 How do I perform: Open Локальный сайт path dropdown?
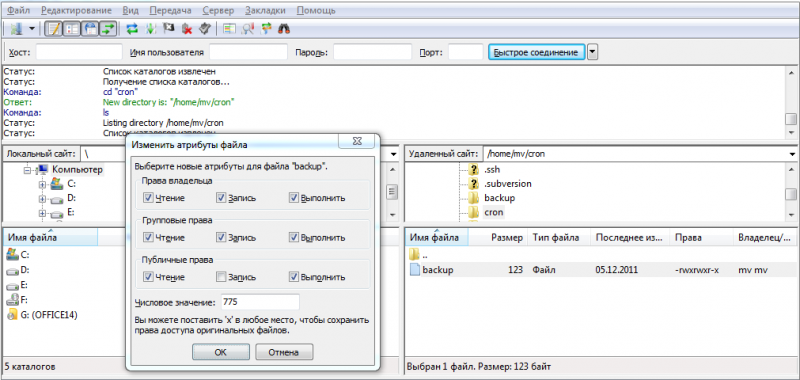pos(393,154)
